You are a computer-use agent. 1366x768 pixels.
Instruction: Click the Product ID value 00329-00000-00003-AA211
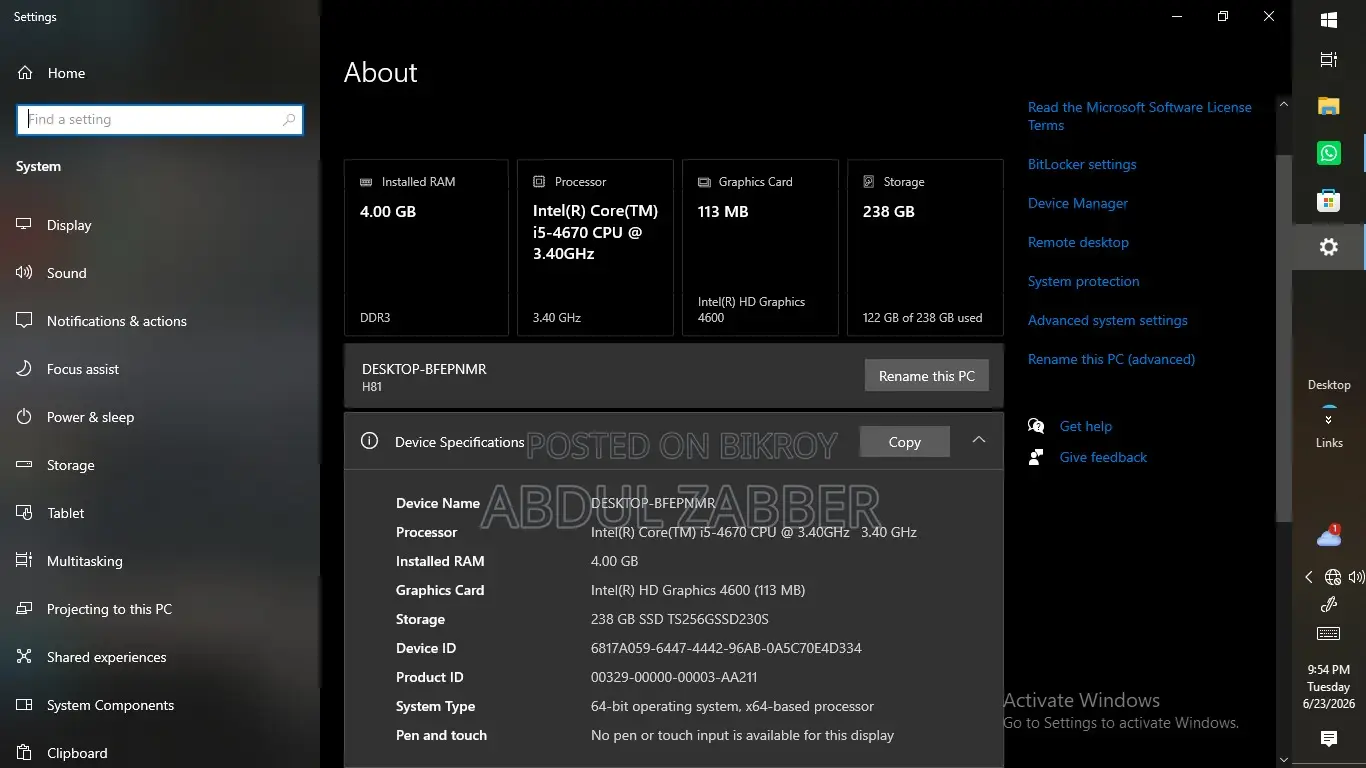pos(674,677)
